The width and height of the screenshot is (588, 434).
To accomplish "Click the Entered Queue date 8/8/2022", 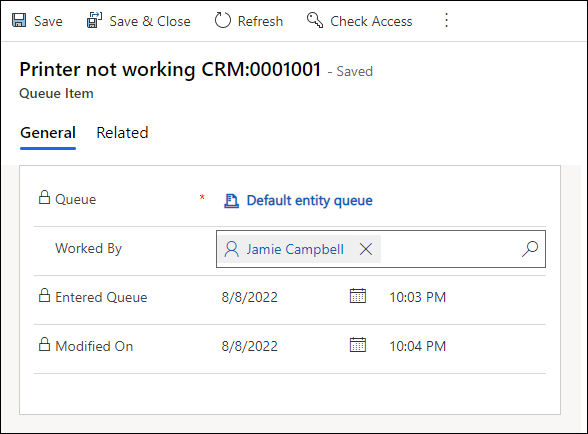I will coord(249,297).
